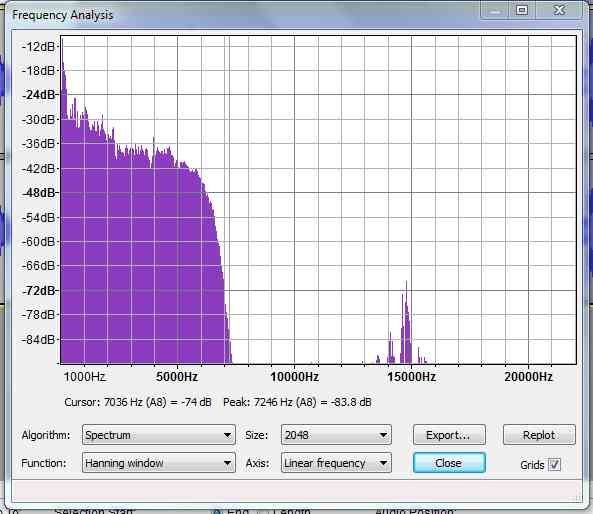Click the Close button
Screen dimensions: 593x514
pyautogui.click(x=449, y=463)
